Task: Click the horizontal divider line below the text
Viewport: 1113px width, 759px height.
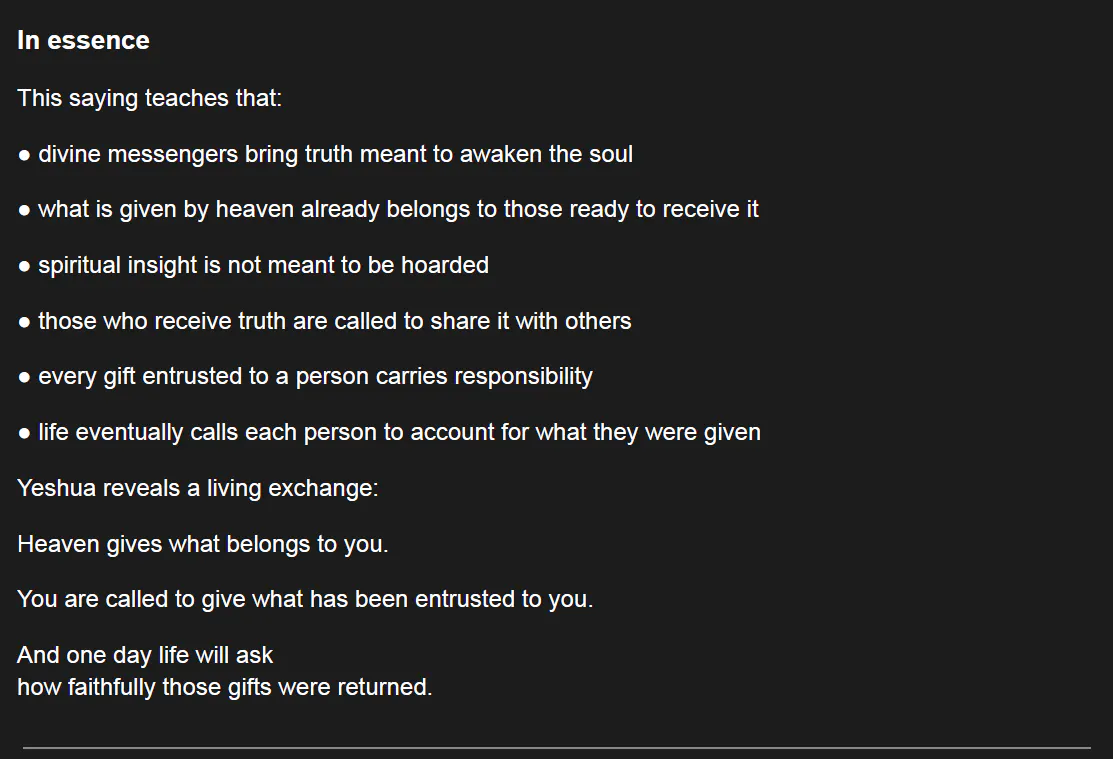Action: [556, 747]
